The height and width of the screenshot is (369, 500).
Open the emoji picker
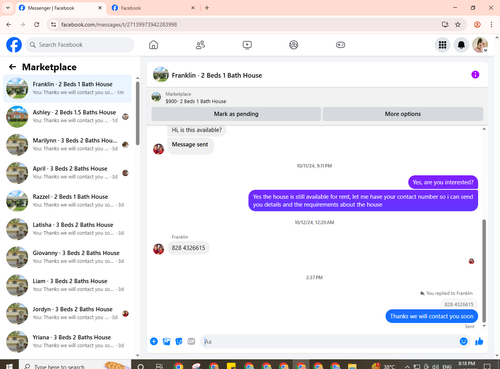click(x=463, y=341)
